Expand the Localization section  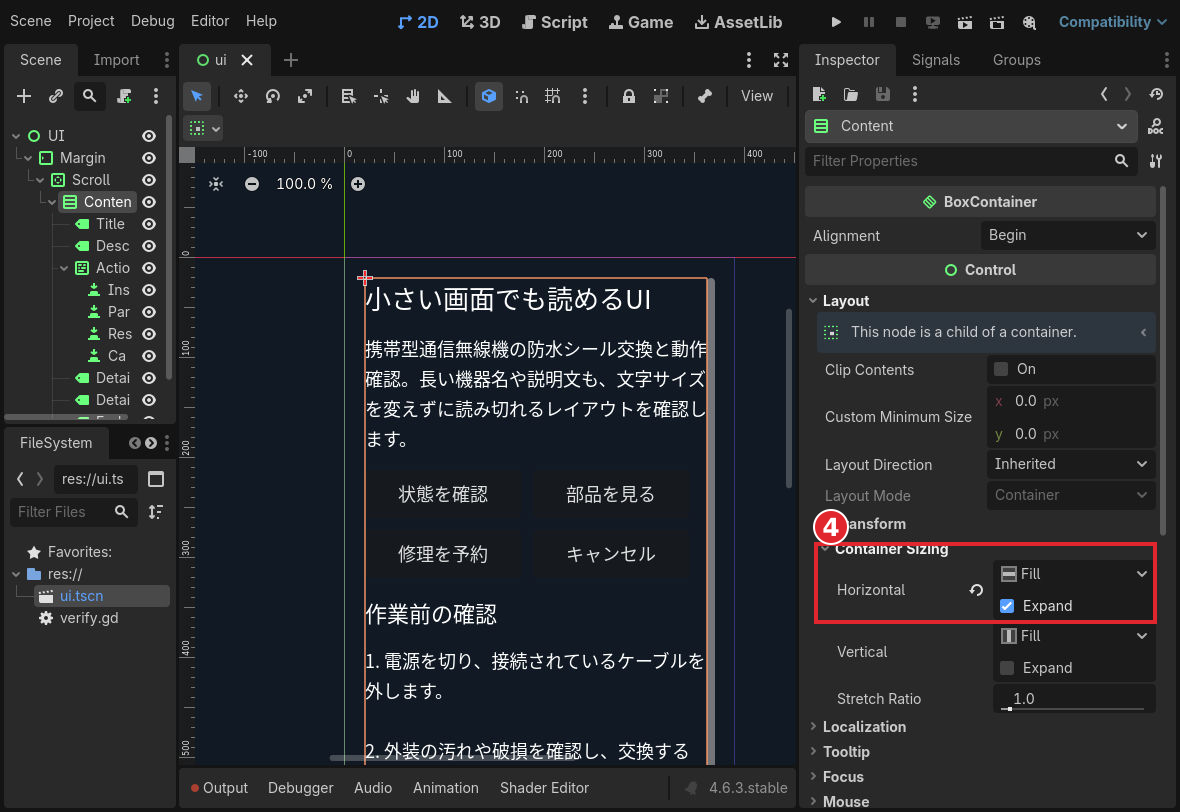coord(865,727)
